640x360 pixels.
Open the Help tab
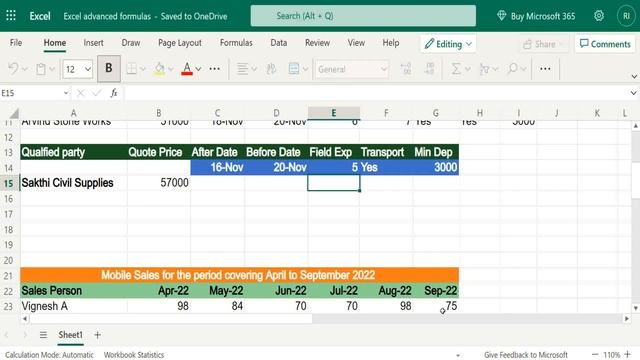pos(391,42)
